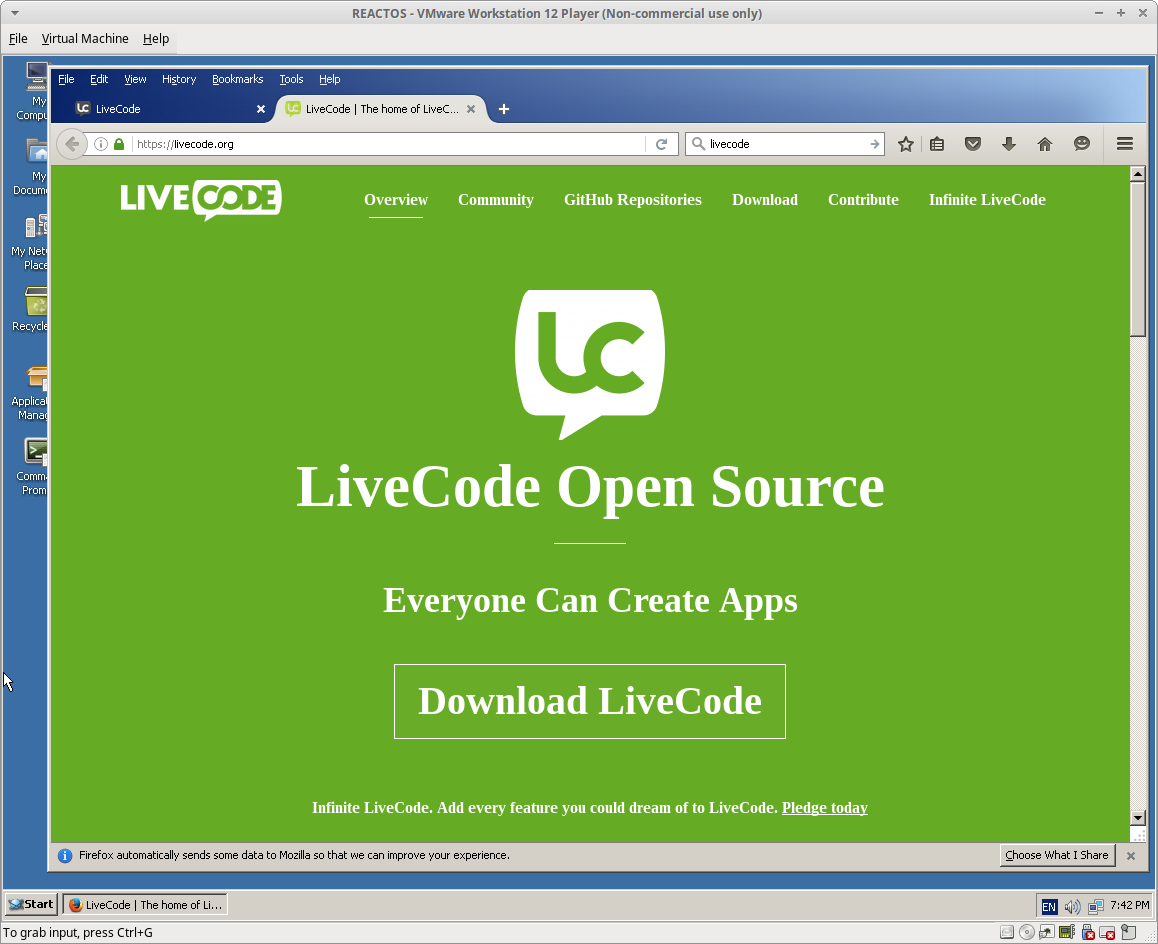Bookmark this page with the star icon
Image resolution: width=1158 pixels, height=944 pixels.
(x=906, y=144)
